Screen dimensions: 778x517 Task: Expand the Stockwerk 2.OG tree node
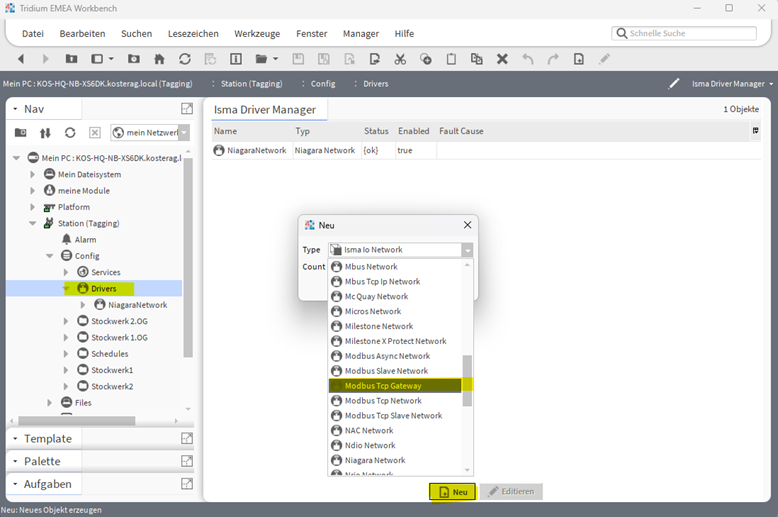tap(65, 322)
